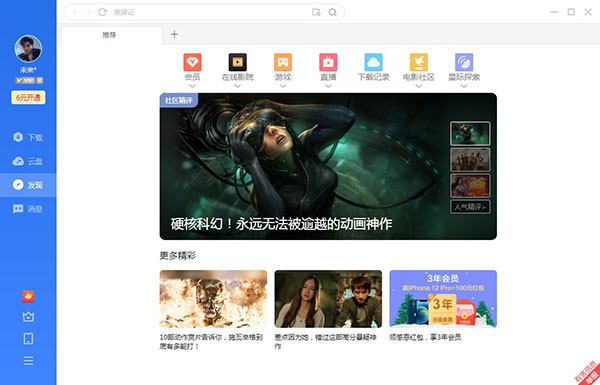This screenshot has width=600, height=385.
Task: Open the woman and man suspense thumbnail
Action: (x=328, y=299)
